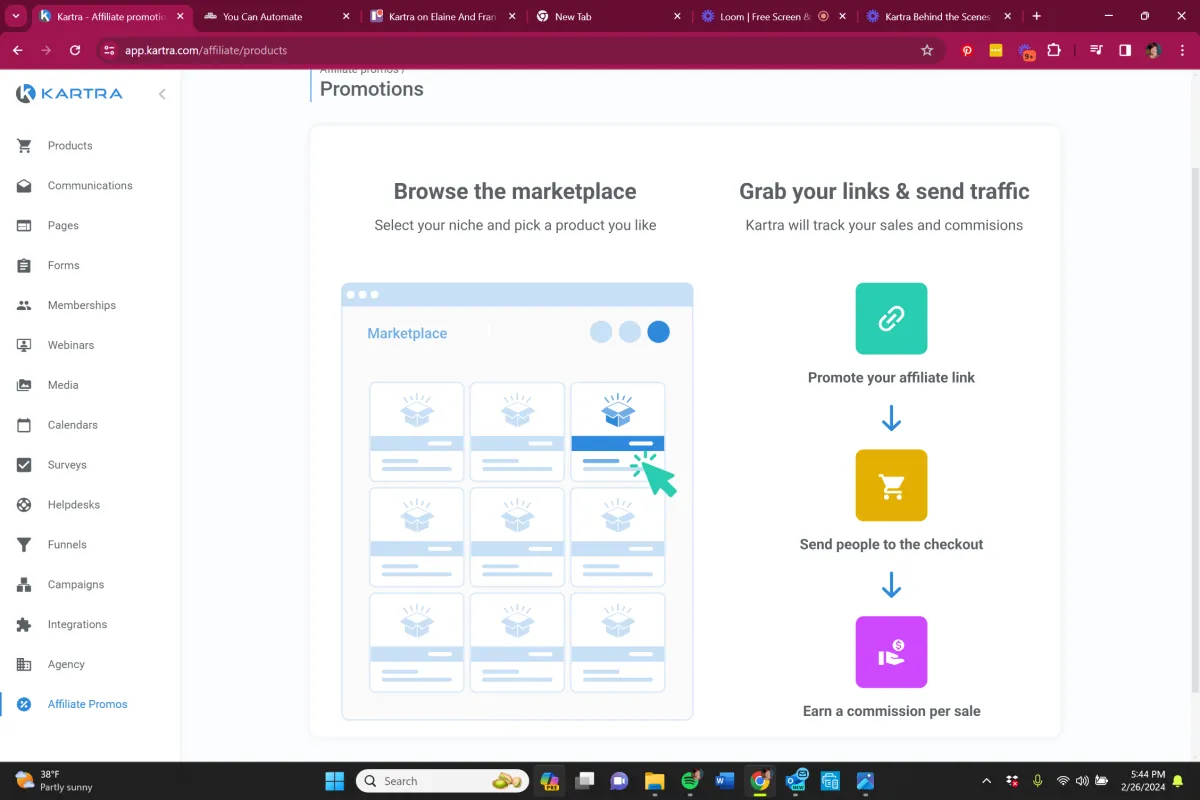
Task: Open Products in the Kartra sidebar
Action: (69, 146)
